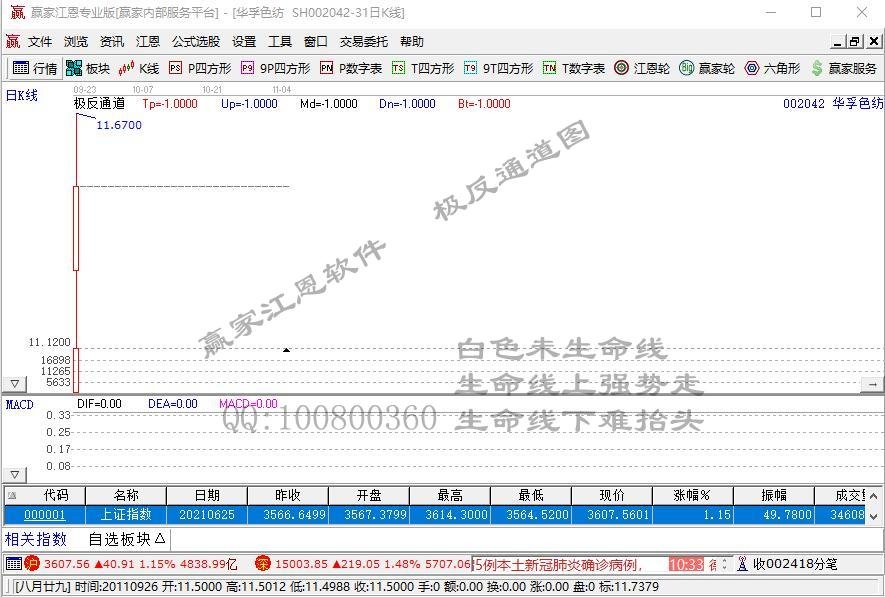Screen dimensions: 885x597
Task: Click the 最低 column header
Action: (x=531, y=495)
